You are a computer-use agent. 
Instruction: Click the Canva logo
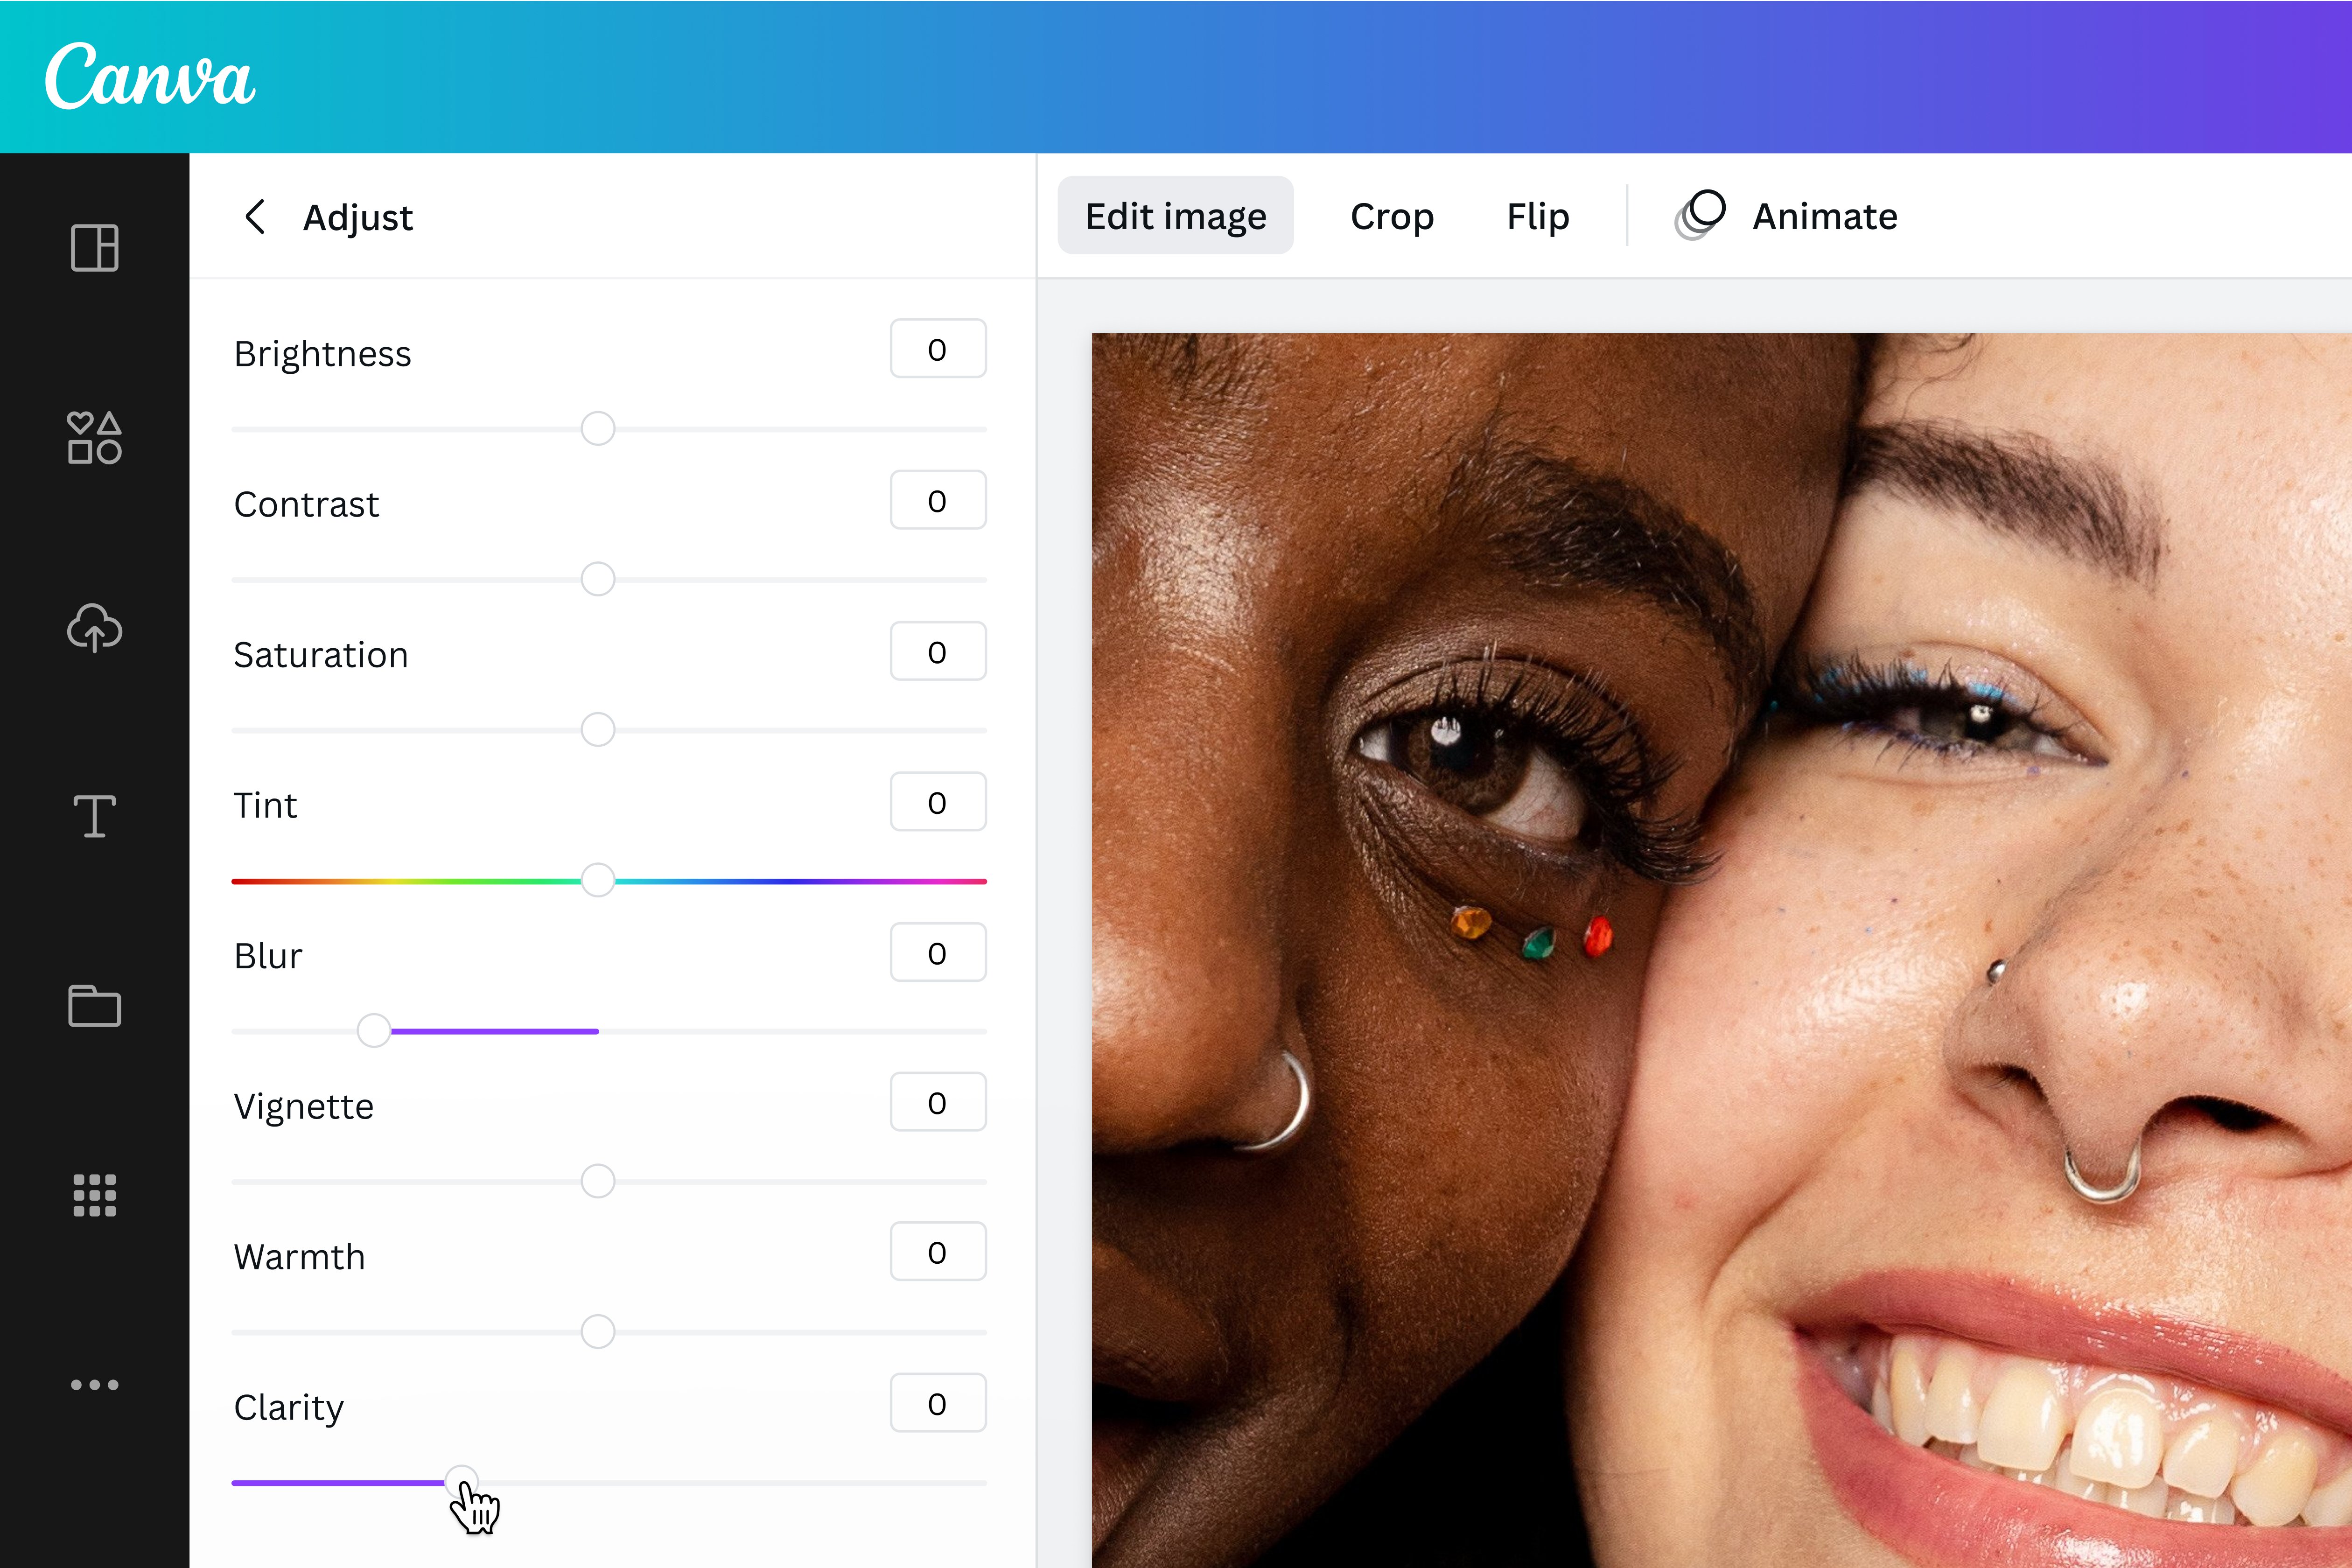(150, 77)
